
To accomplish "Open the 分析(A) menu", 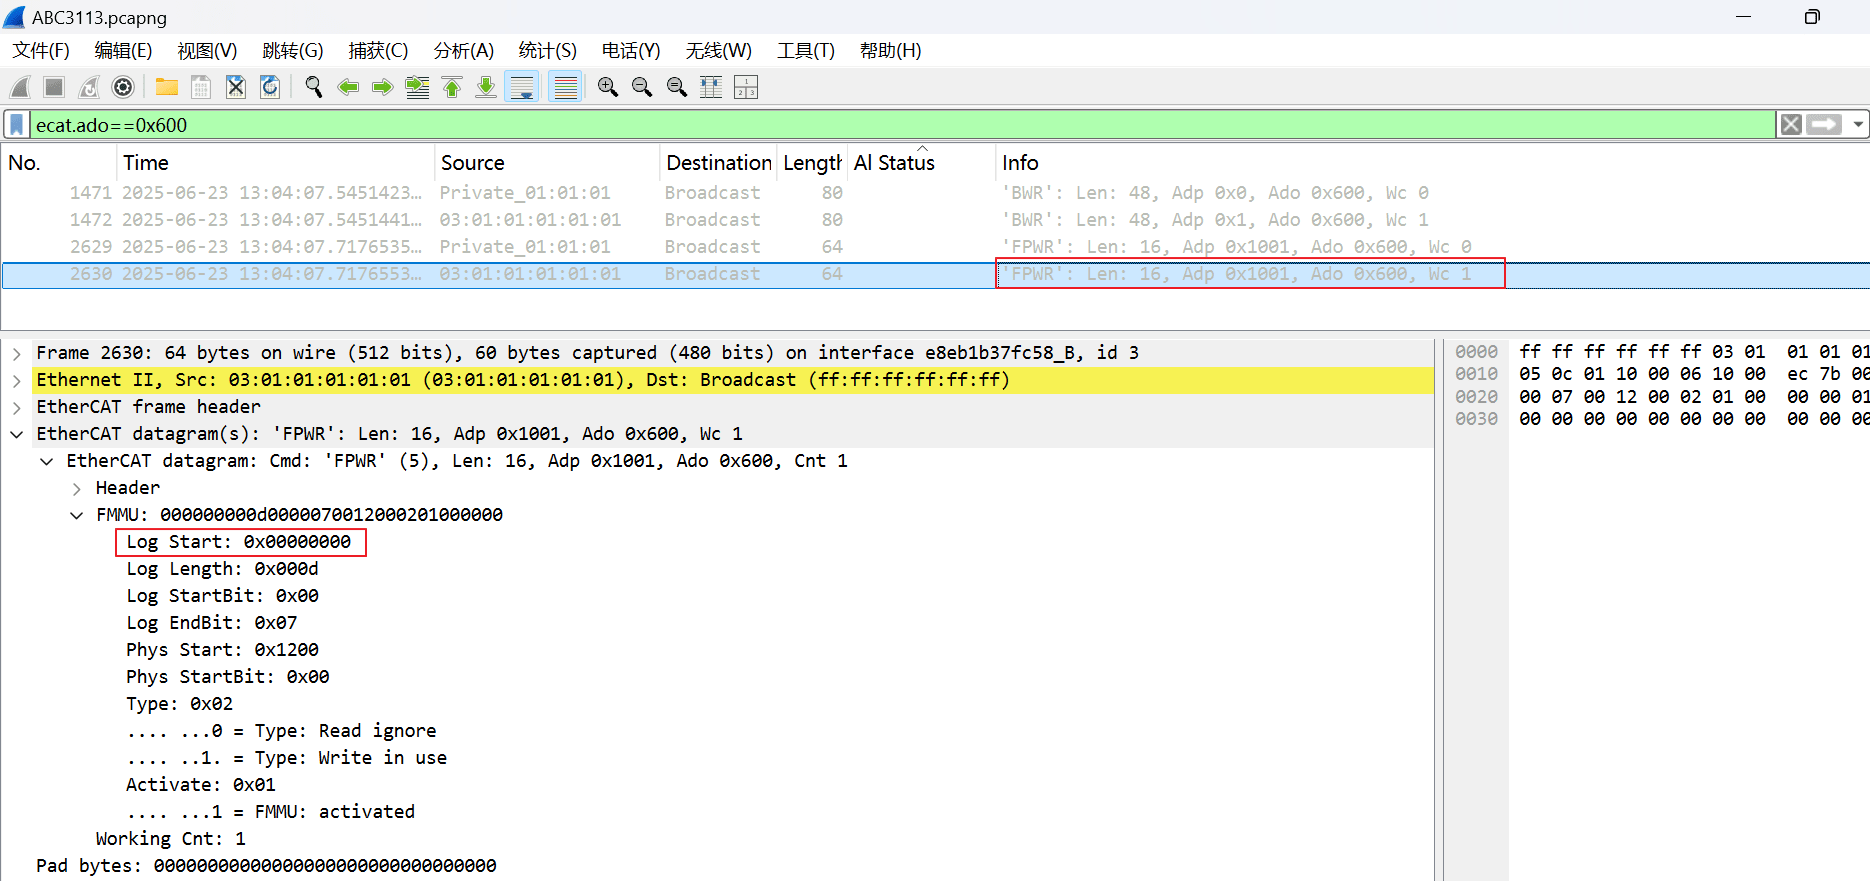I will point(464,51).
